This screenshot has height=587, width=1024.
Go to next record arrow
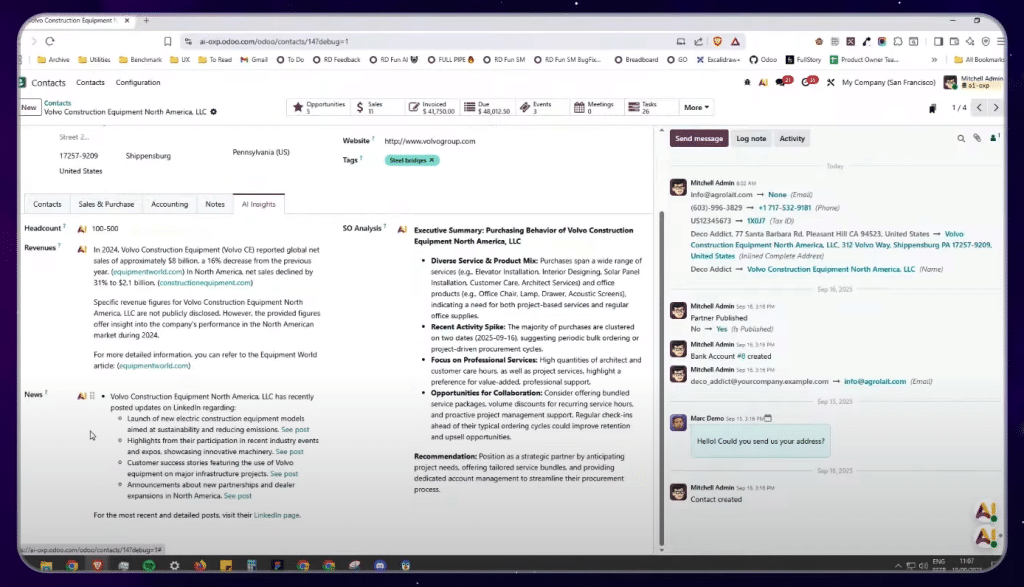click(997, 108)
